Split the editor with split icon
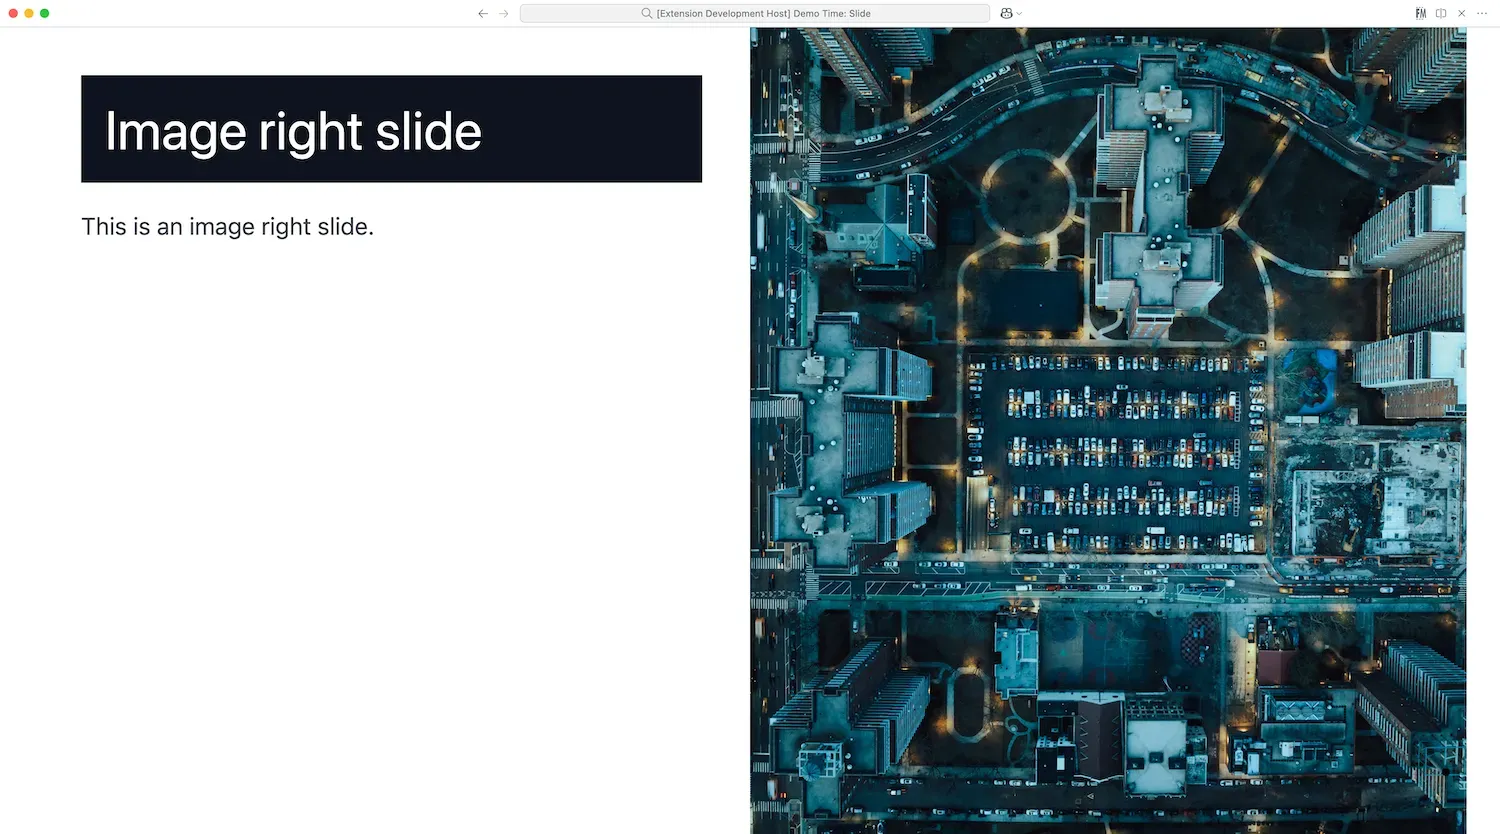This screenshot has width=1500, height=834. pos(1441,14)
